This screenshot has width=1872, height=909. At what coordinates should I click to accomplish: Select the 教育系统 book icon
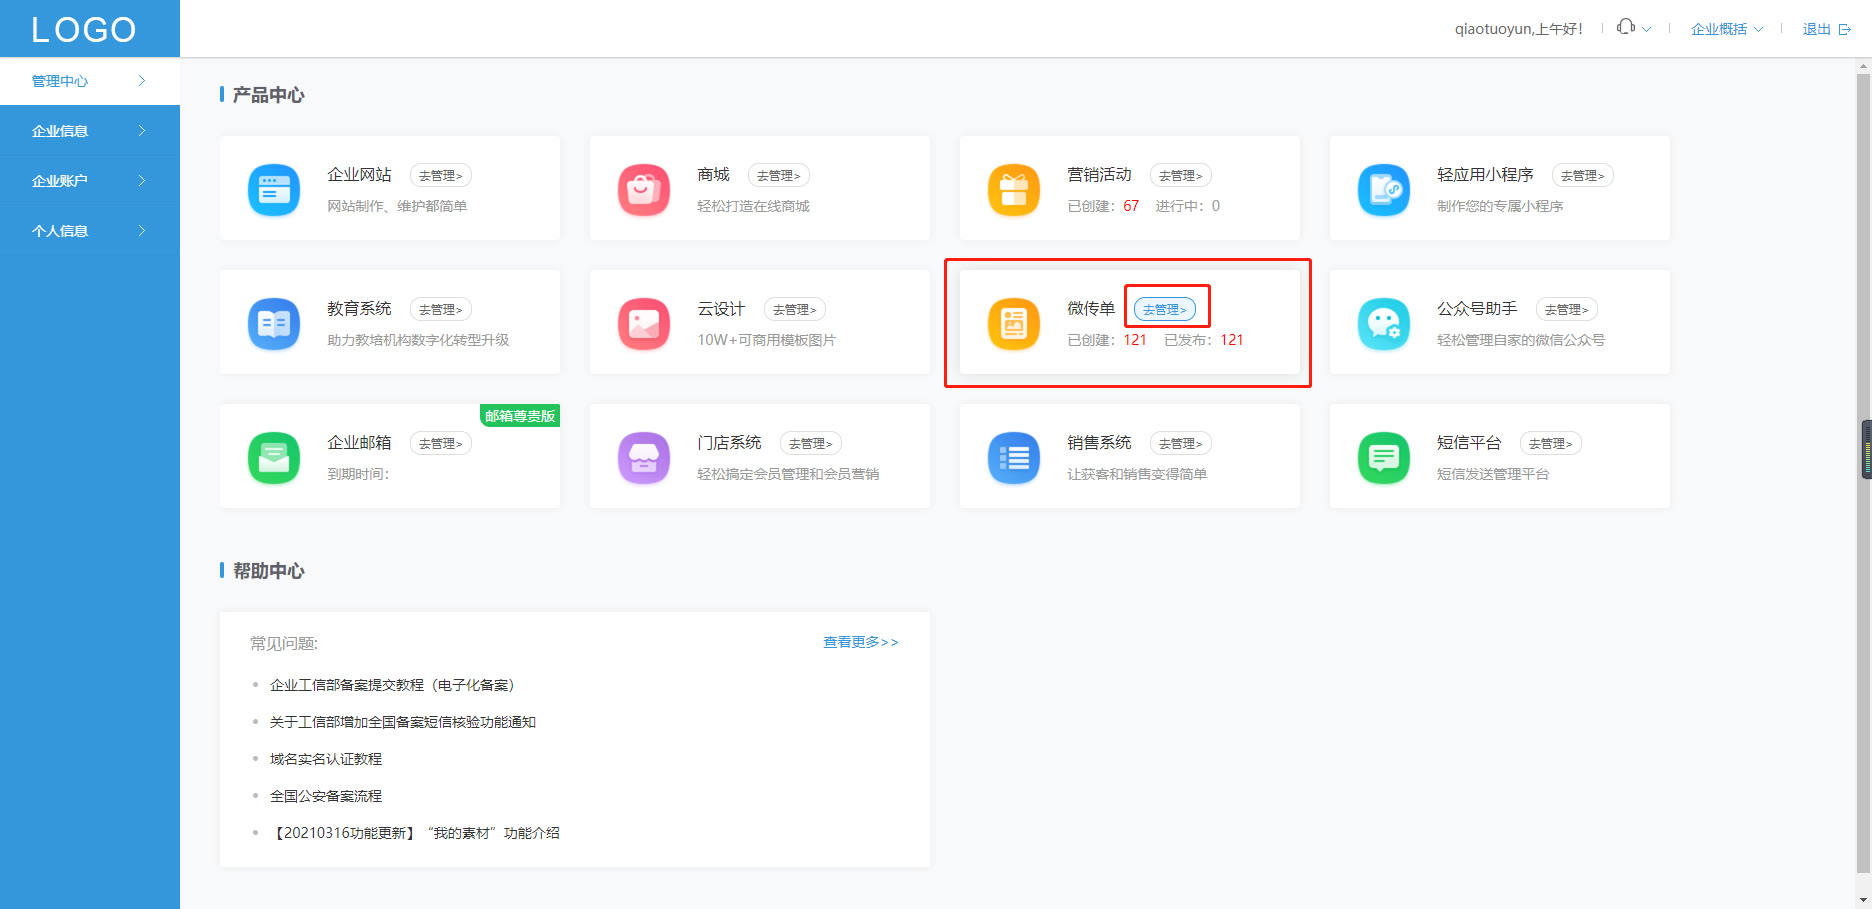273,322
